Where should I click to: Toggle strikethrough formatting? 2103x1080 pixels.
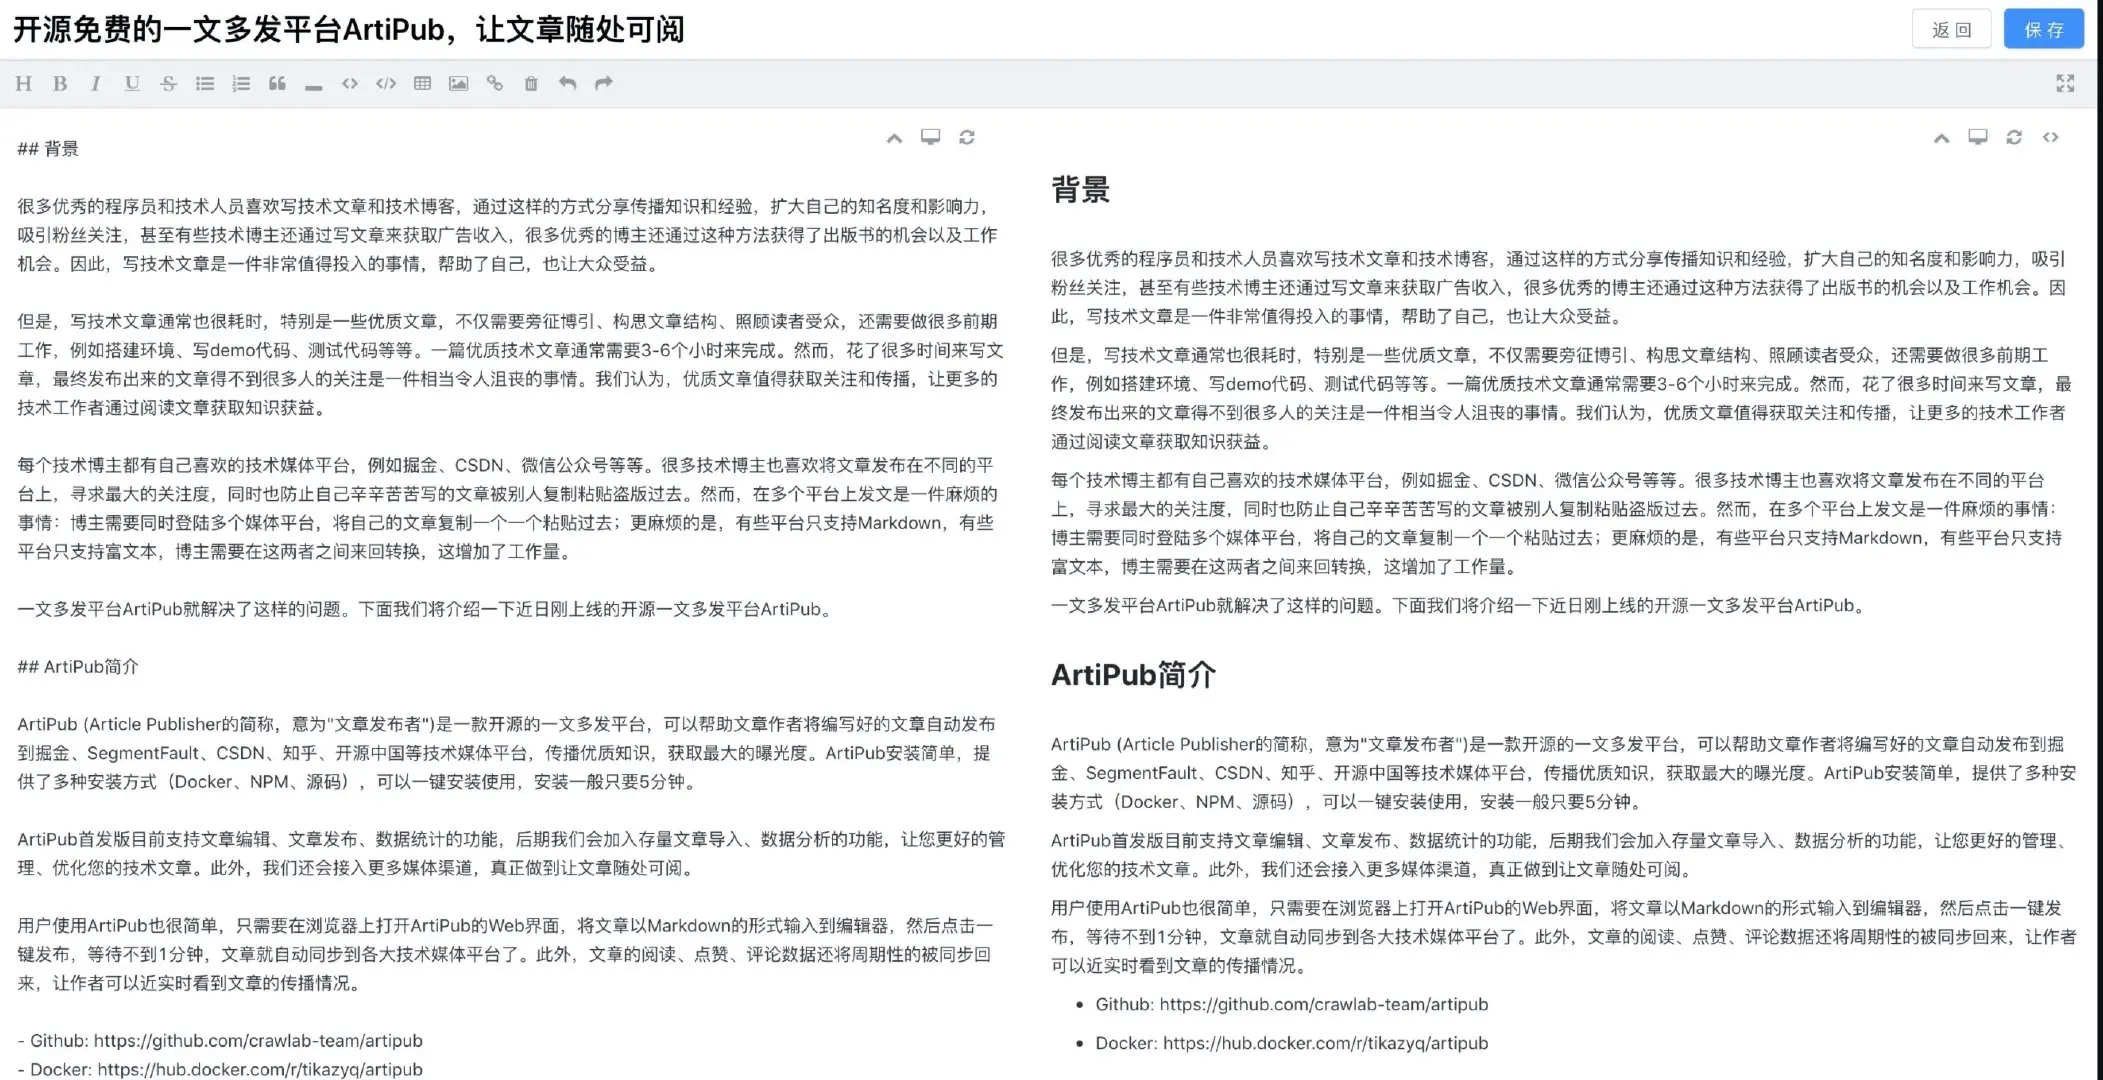pos(168,84)
